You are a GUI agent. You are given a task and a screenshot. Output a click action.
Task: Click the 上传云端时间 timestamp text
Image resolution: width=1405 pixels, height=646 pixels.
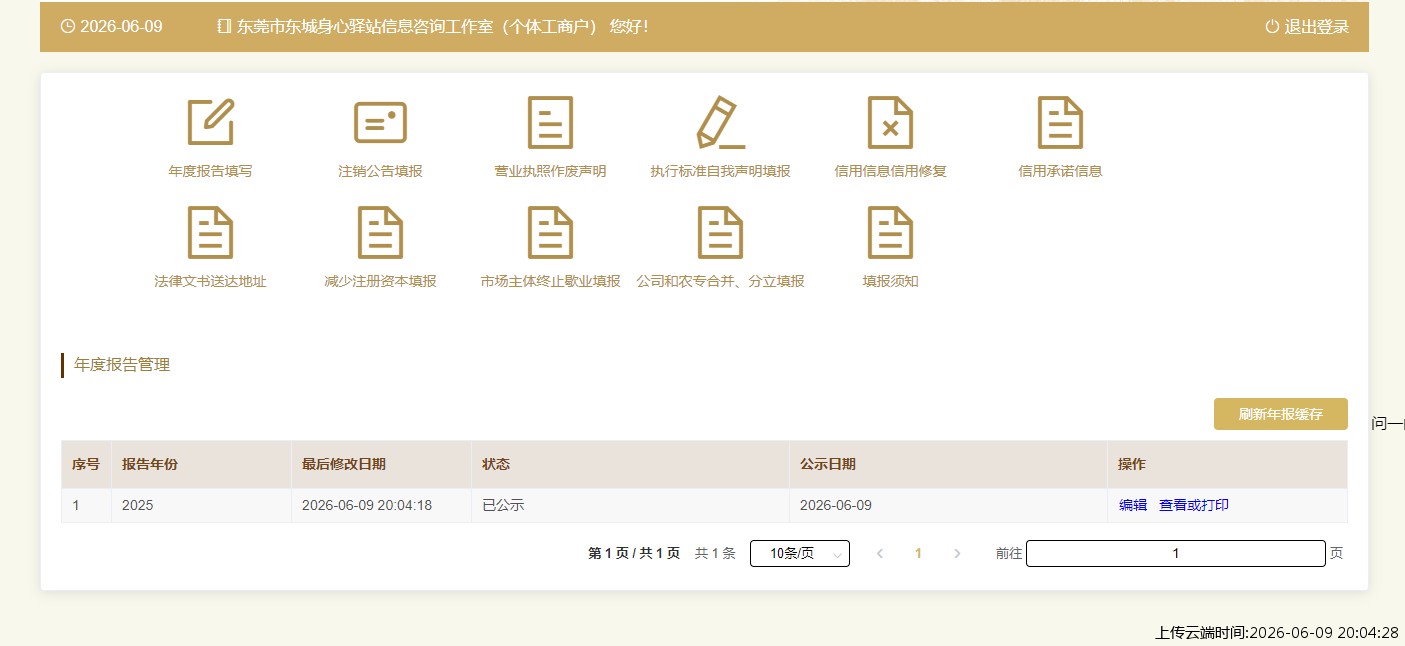click(x=1277, y=632)
